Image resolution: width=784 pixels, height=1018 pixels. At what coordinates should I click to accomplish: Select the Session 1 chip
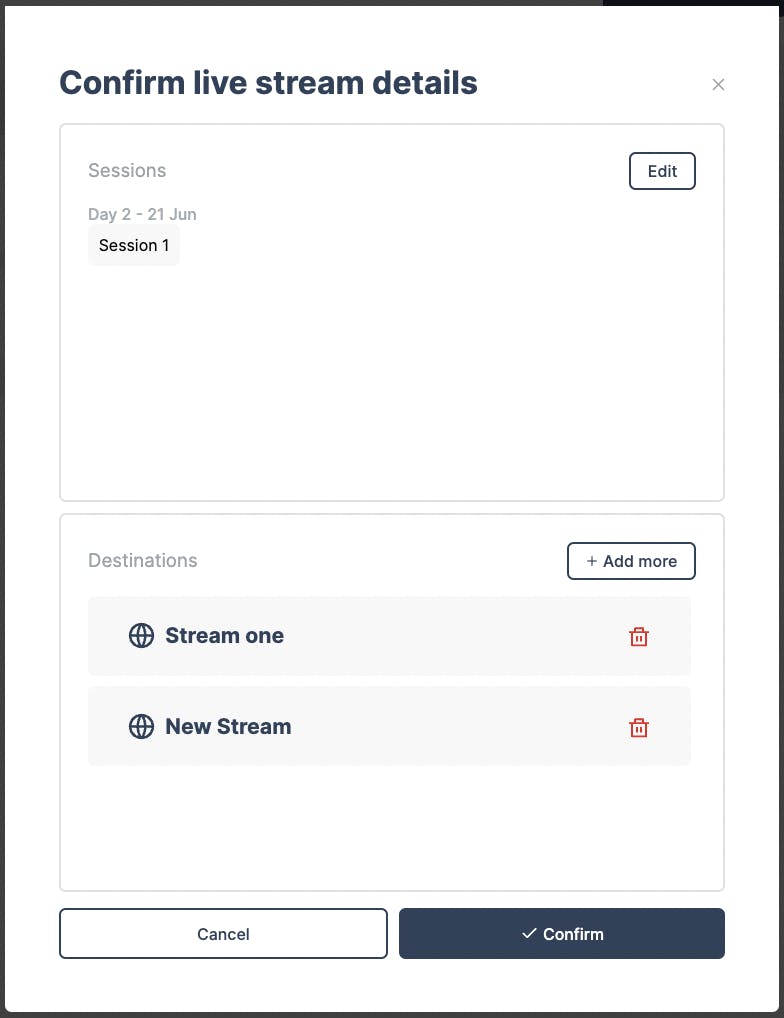pos(134,245)
